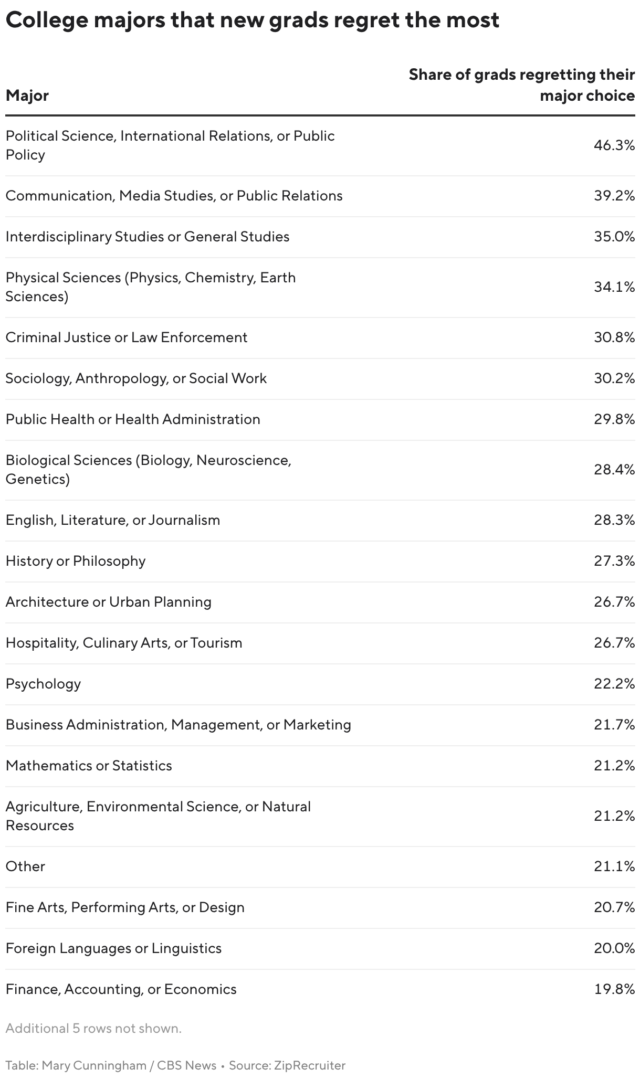Click the chart title about college majors
Viewport: 640px width, 1079px height.
pyautogui.click(x=253, y=20)
